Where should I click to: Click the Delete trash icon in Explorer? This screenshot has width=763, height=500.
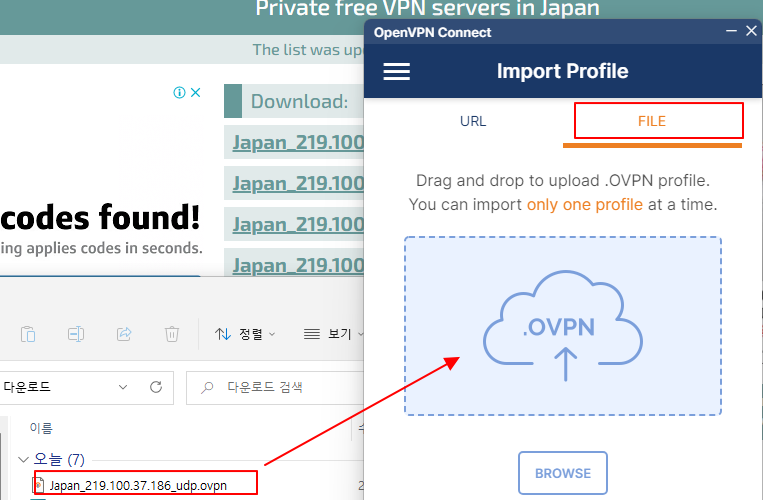[172, 334]
